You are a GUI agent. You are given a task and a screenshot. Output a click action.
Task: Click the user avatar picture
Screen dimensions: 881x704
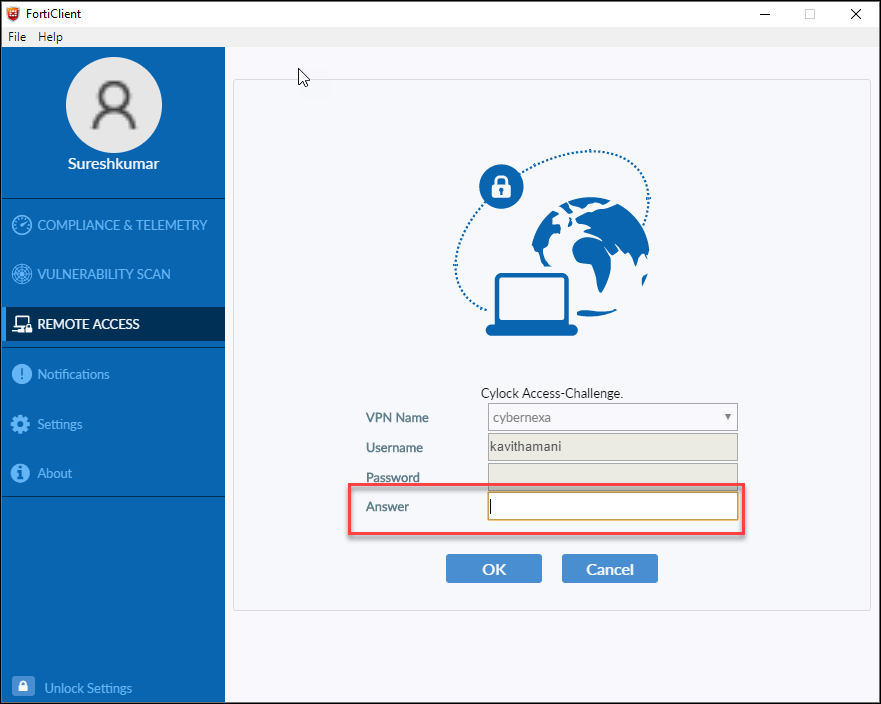pyautogui.click(x=114, y=105)
